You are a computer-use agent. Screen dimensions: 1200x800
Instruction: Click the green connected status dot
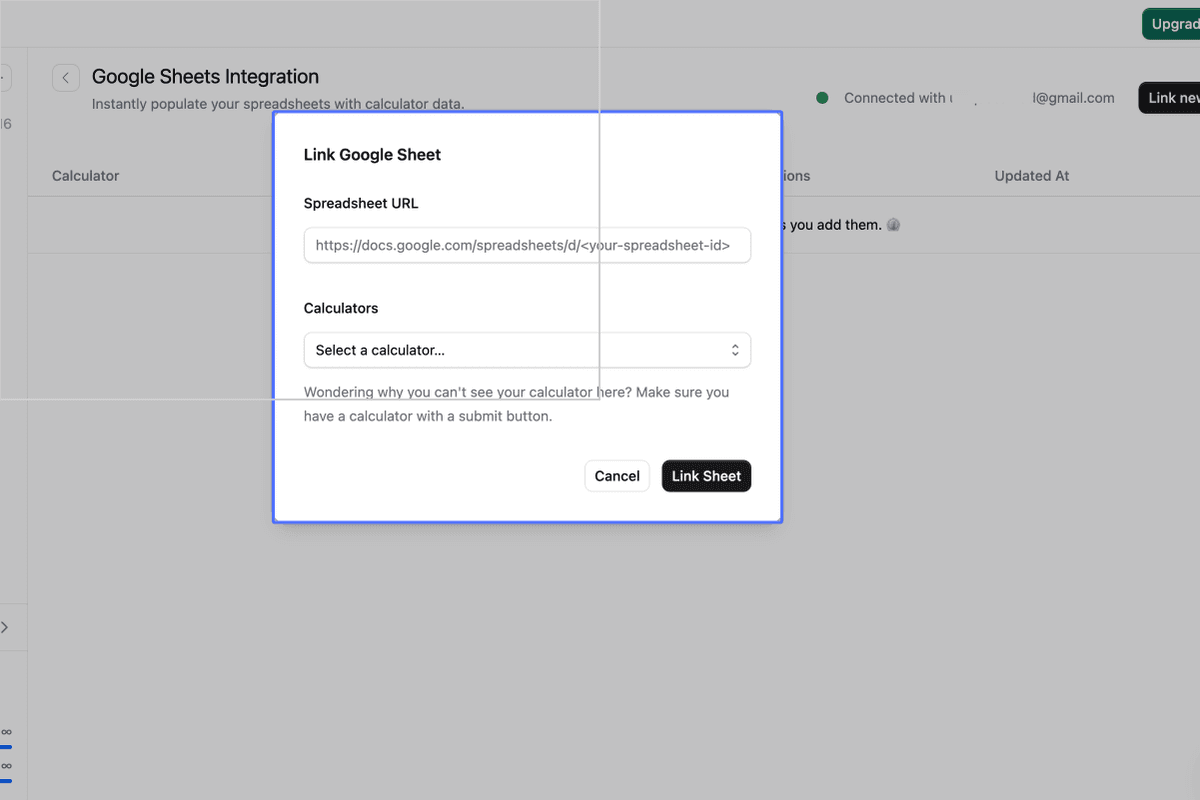[x=822, y=98]
